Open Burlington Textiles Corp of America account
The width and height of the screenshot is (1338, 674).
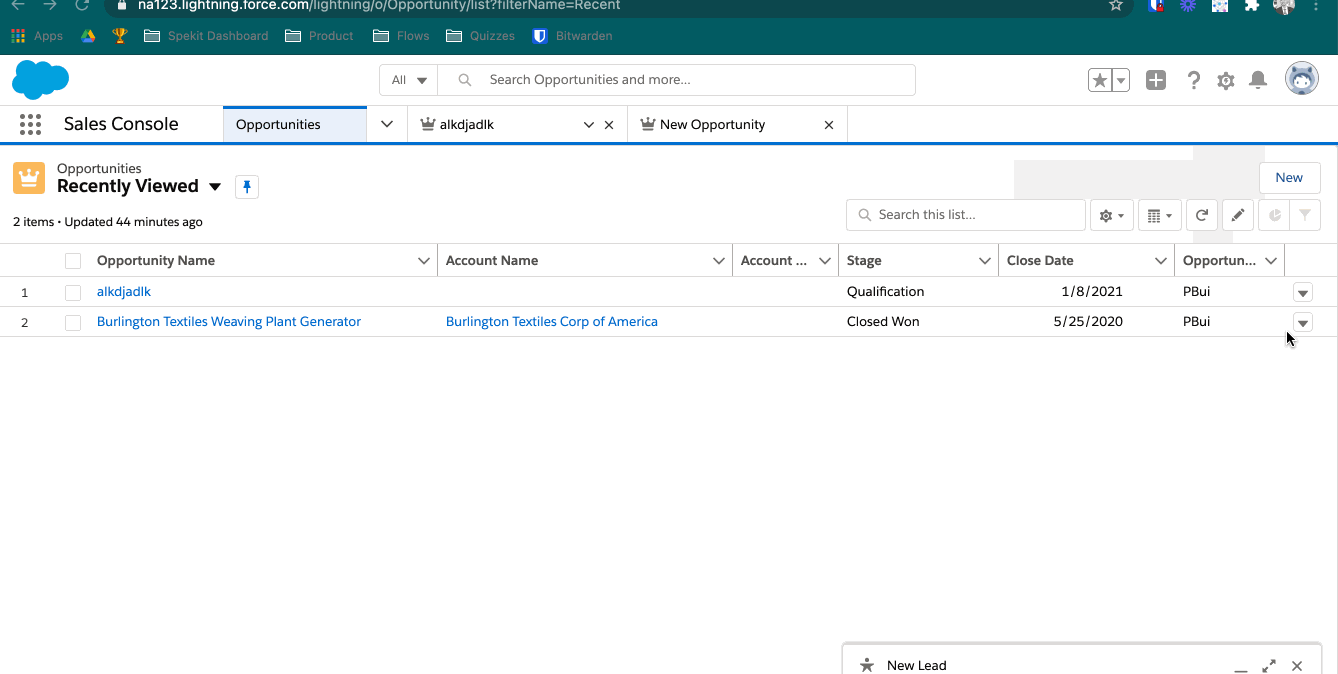552,322
